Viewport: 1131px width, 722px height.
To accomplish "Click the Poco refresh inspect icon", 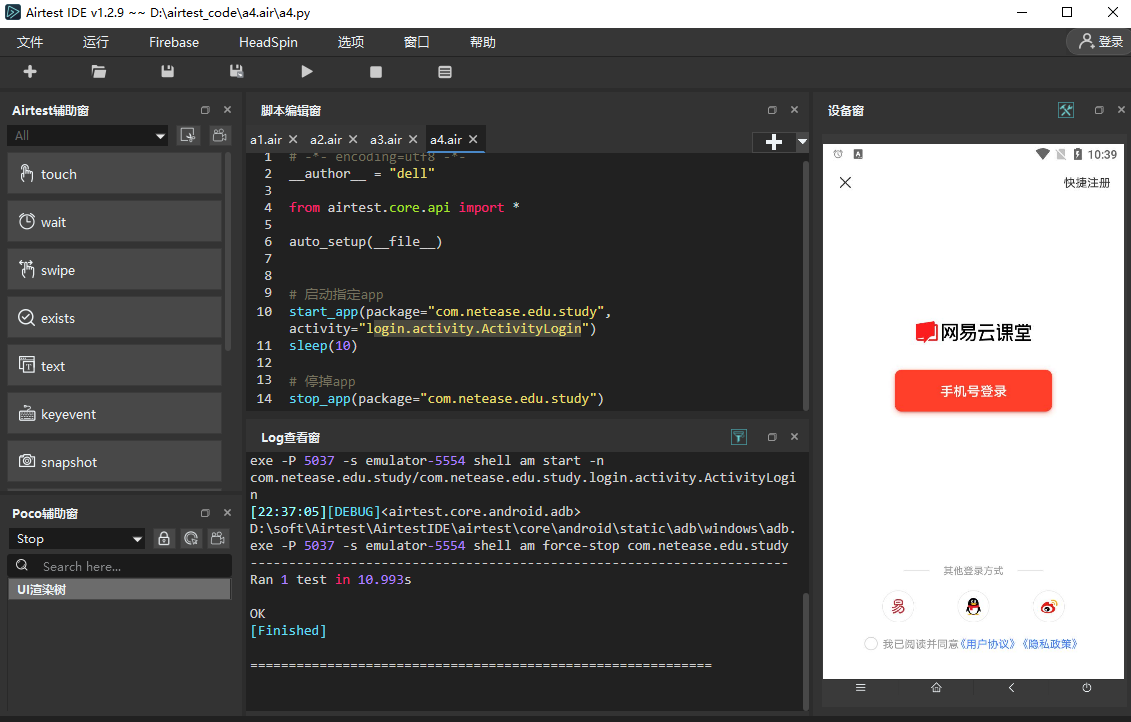I will coord(190,539).
